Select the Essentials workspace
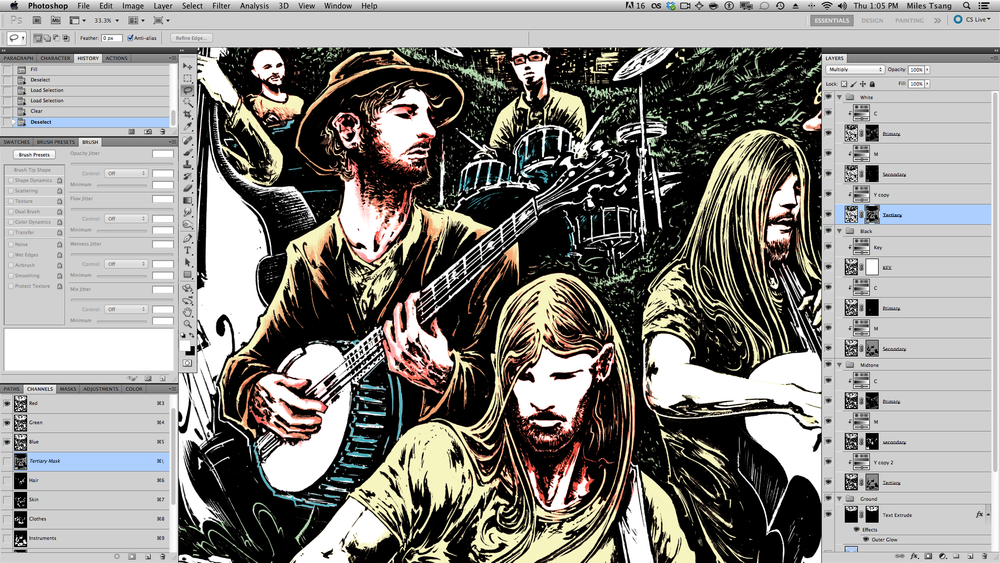Screen dimensions: 1000x563 pyautogui.click(x=832, y=20)
